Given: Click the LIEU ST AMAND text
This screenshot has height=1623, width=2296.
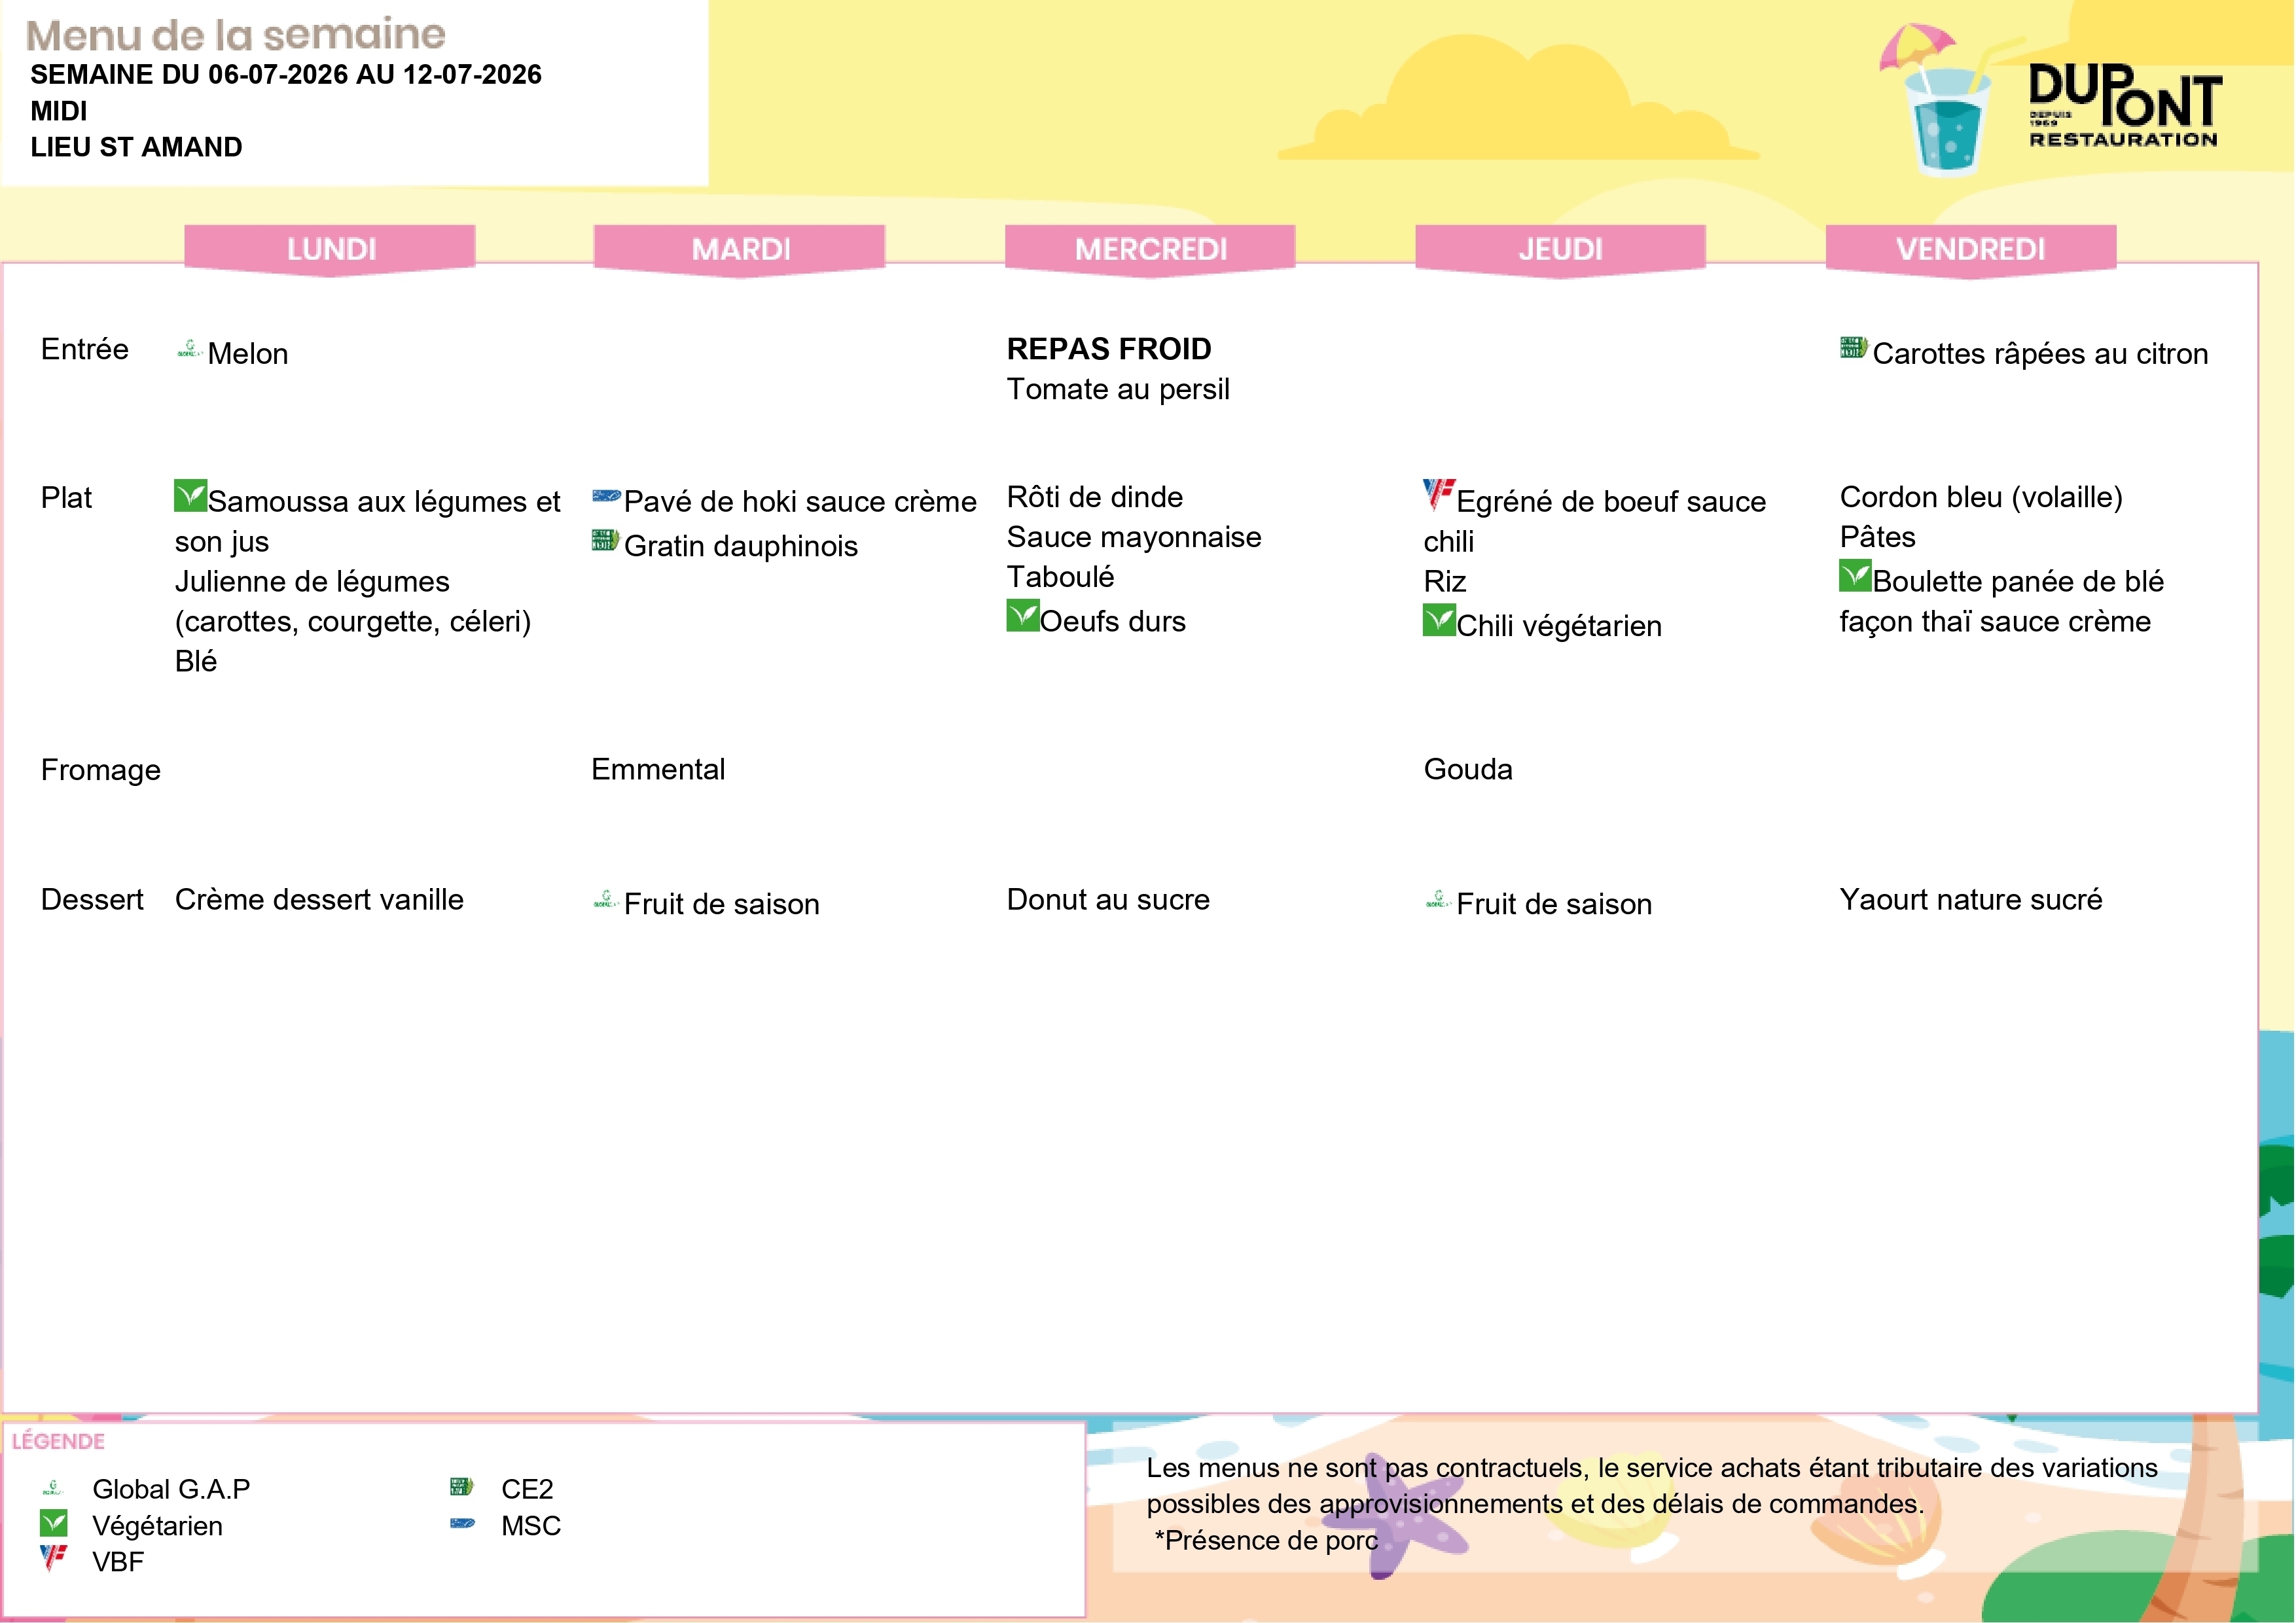Looking at the screenshot, I should (136, 147).
